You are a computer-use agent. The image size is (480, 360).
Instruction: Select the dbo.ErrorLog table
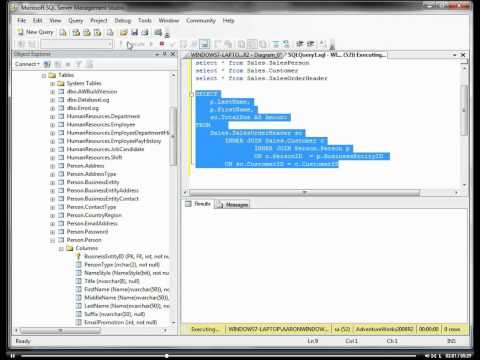click(x=83, y=108)
